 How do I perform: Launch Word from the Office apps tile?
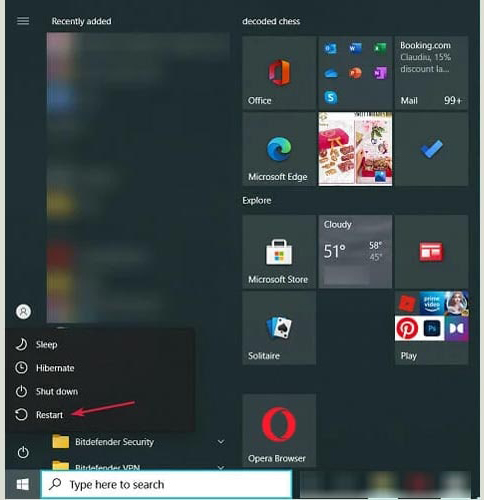(x=355, y=49)
